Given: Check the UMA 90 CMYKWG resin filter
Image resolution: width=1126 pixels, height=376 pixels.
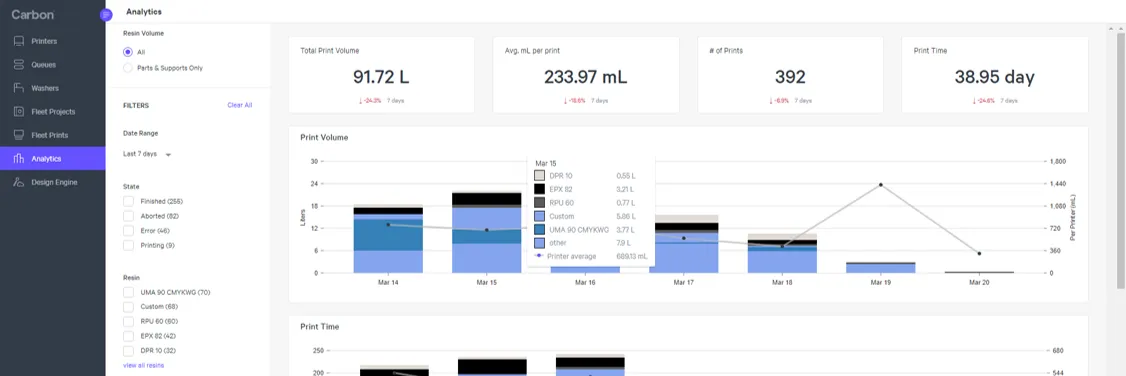Looking at the screenshot, I should click(x=129, y=292).
